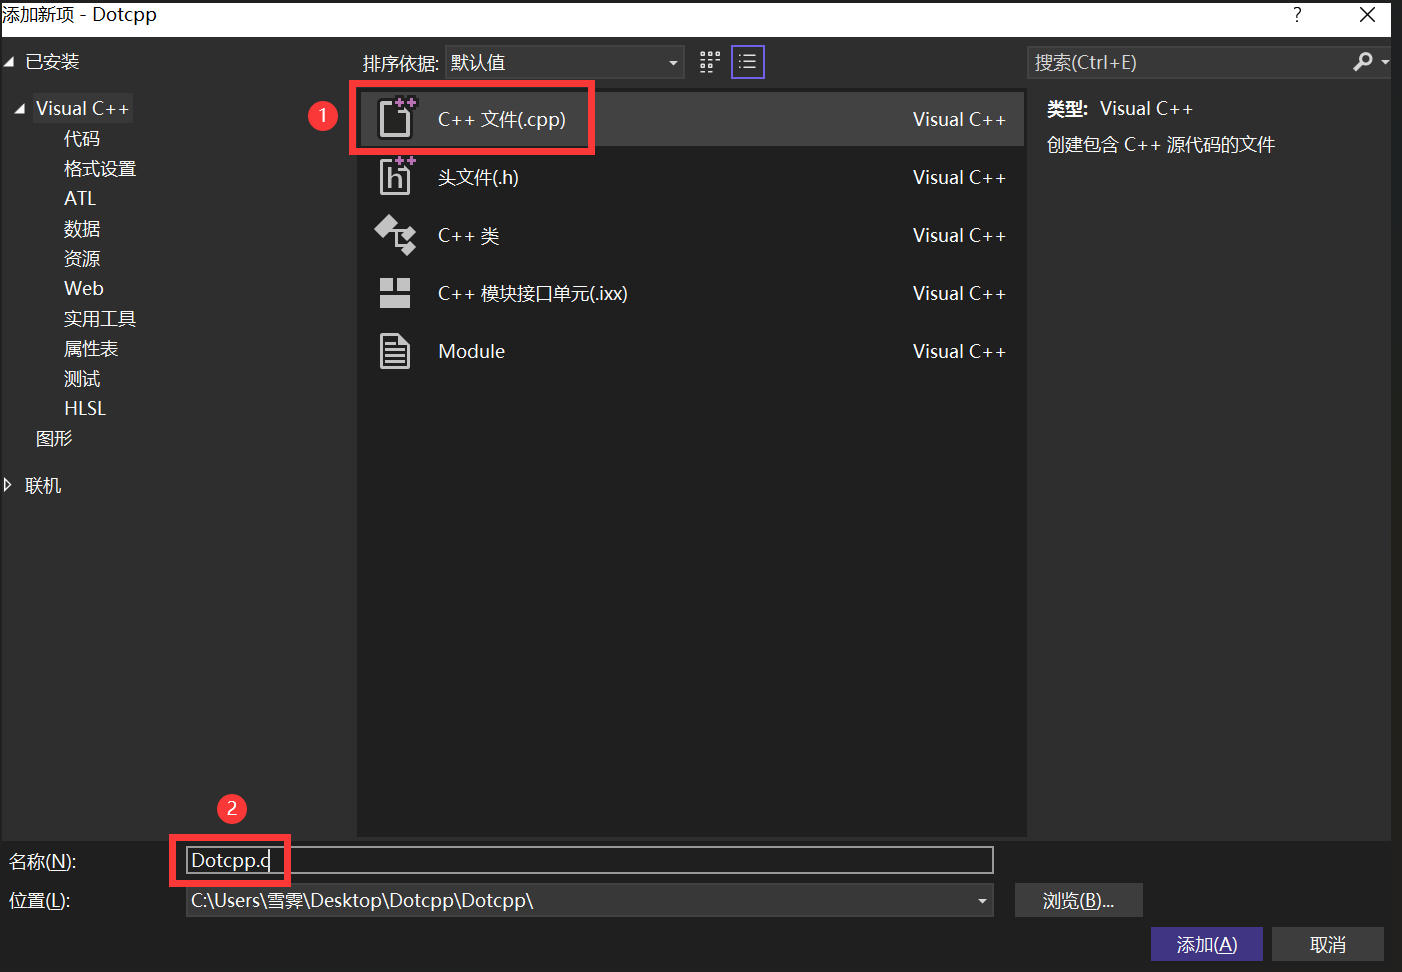Switch to small icons grid view
The image size is (1402, 972).
point(710,62)
